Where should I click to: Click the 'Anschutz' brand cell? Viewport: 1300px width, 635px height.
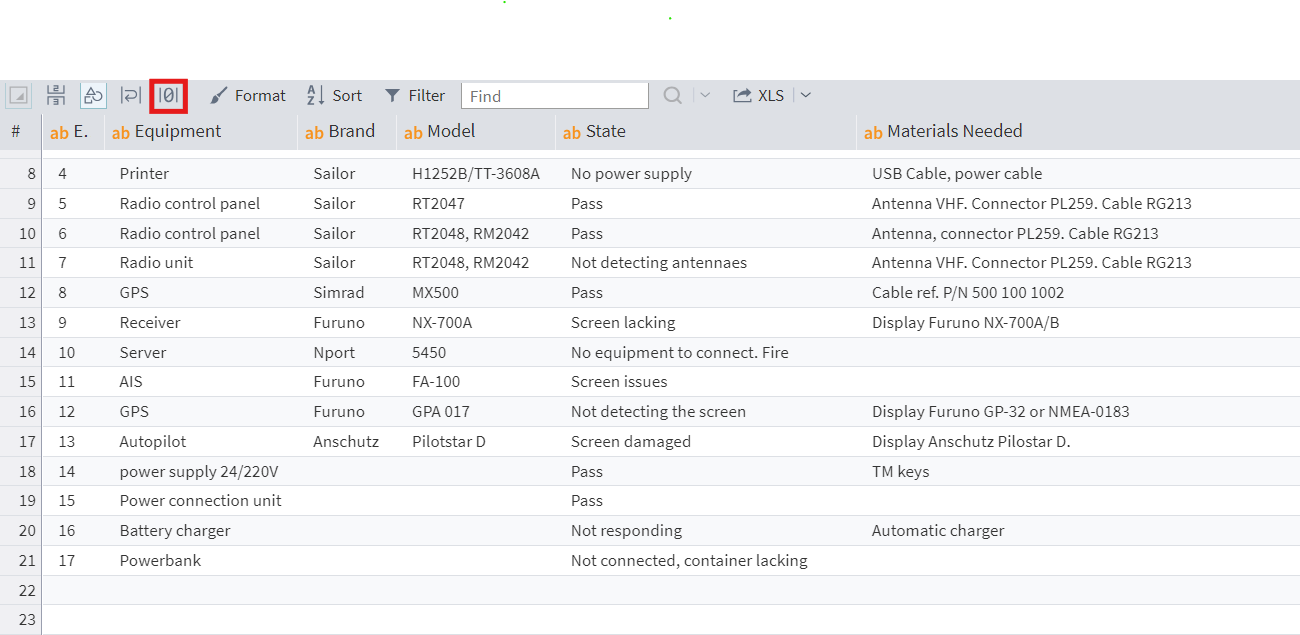pyautogui.click(x=346, y=442)
